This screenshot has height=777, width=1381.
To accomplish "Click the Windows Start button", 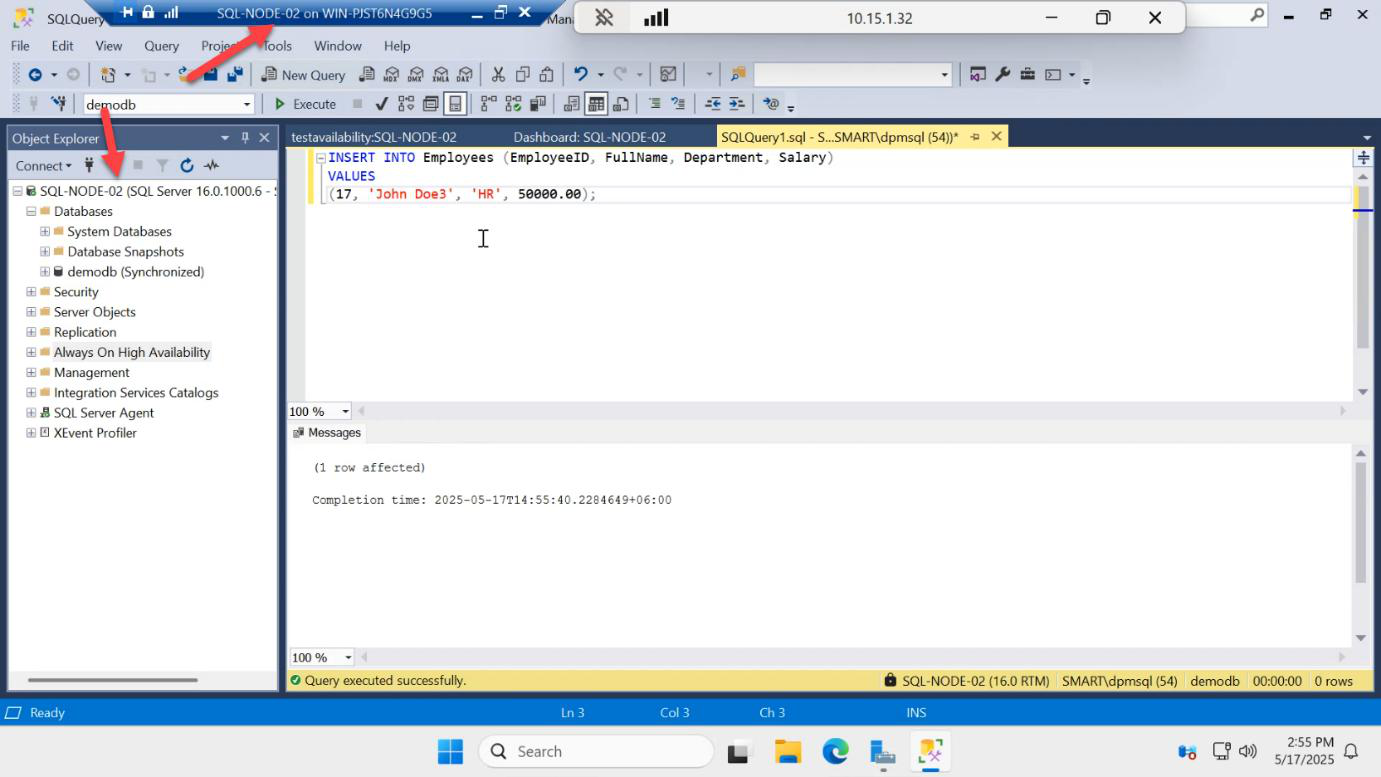I will (x=450, y=751).
